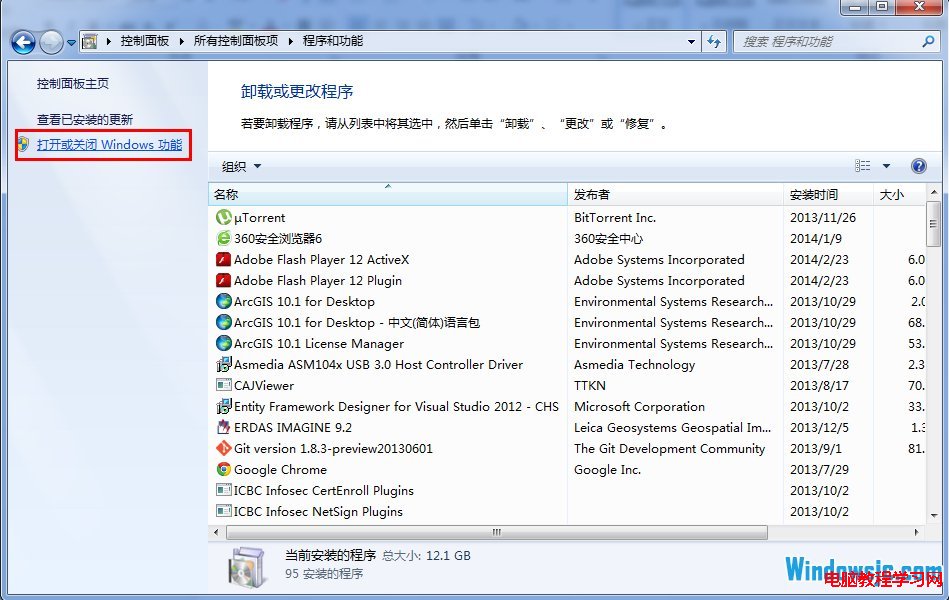Image resolution: width=949 pixels, height=600 pixels.
Task: Click ICBC Infosec CertEnroll Plugins icon
Action: coord(223,490)
